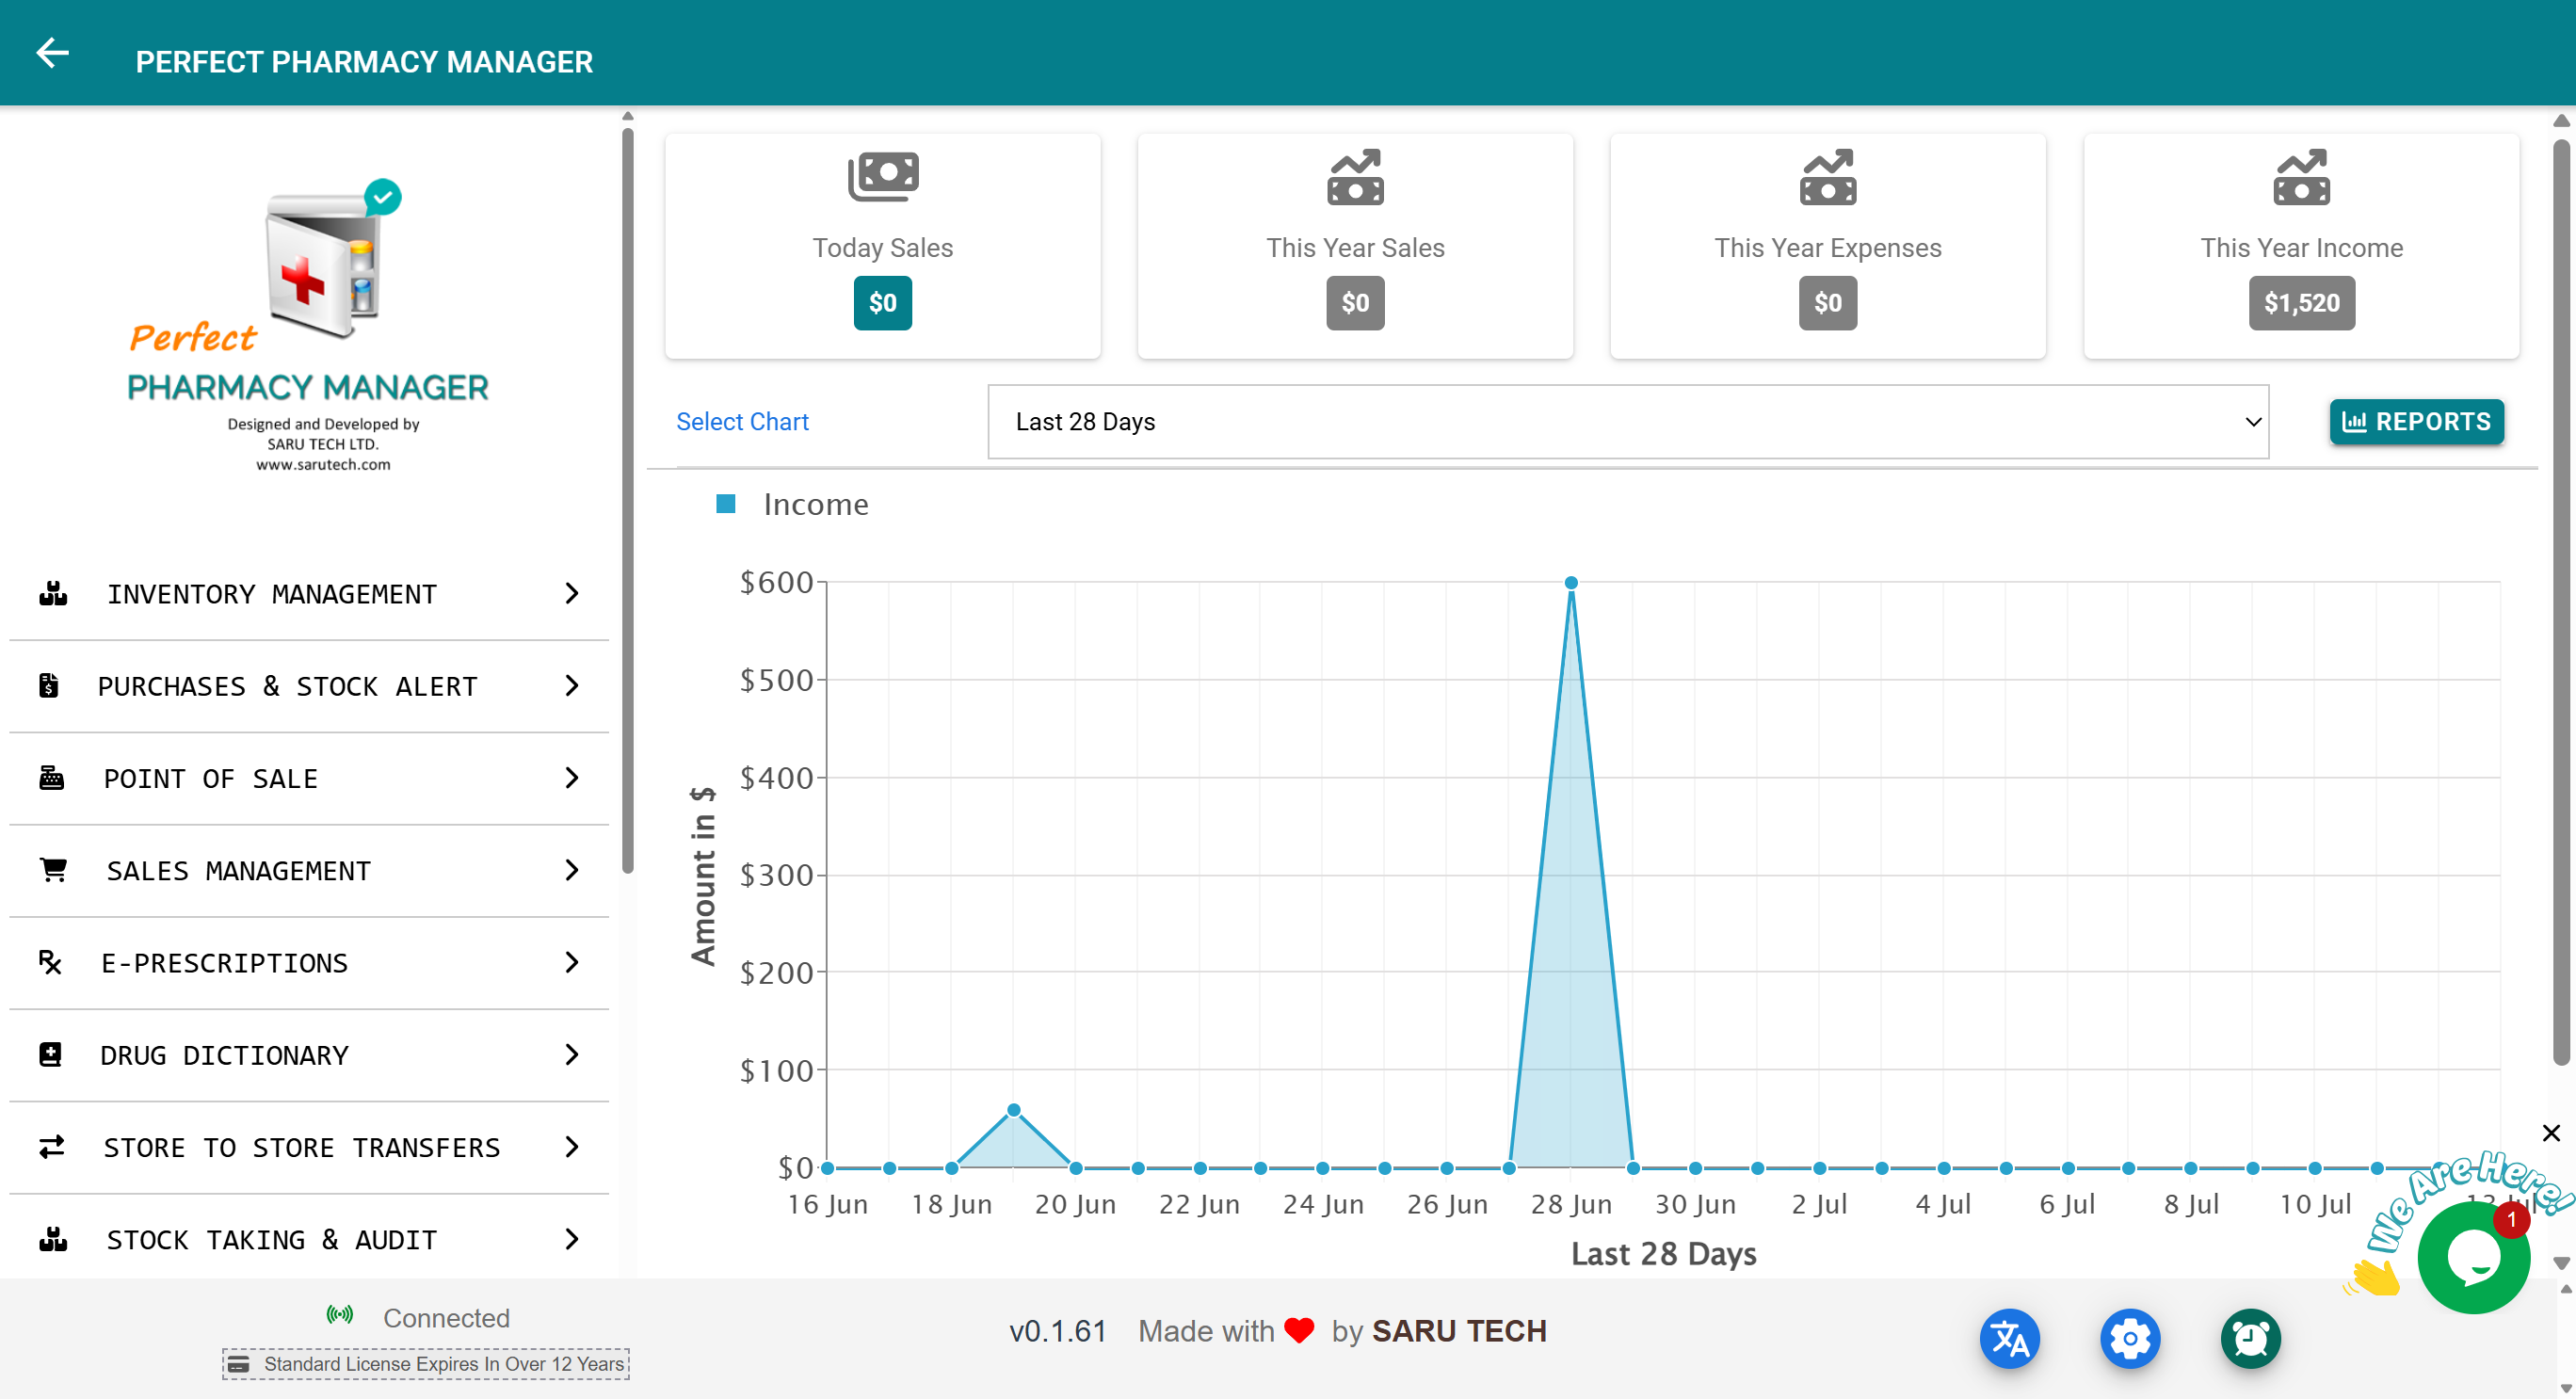Click the $600 peak point on 28 Jun
2576x1399 pixels.
[1571, 582]
